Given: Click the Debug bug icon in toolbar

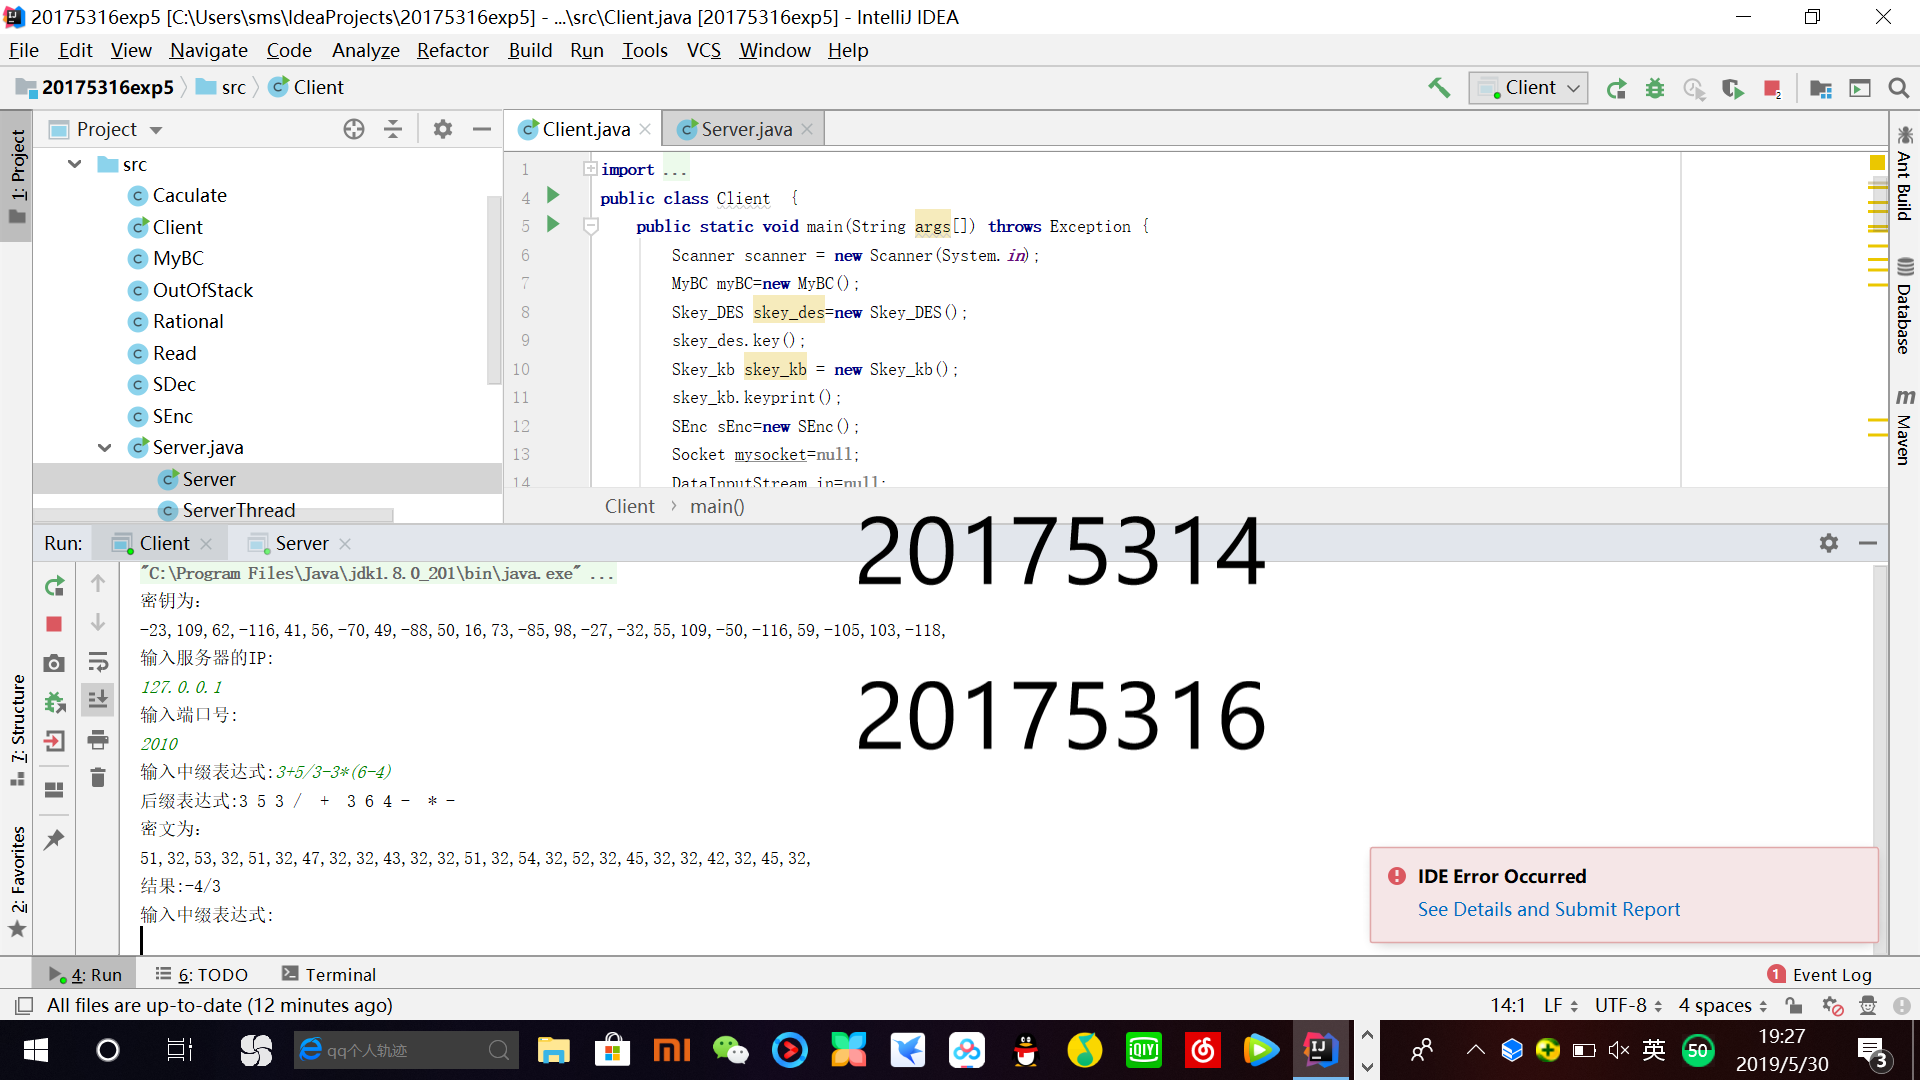Looking at the screenshot, I should pos(1655,88).
